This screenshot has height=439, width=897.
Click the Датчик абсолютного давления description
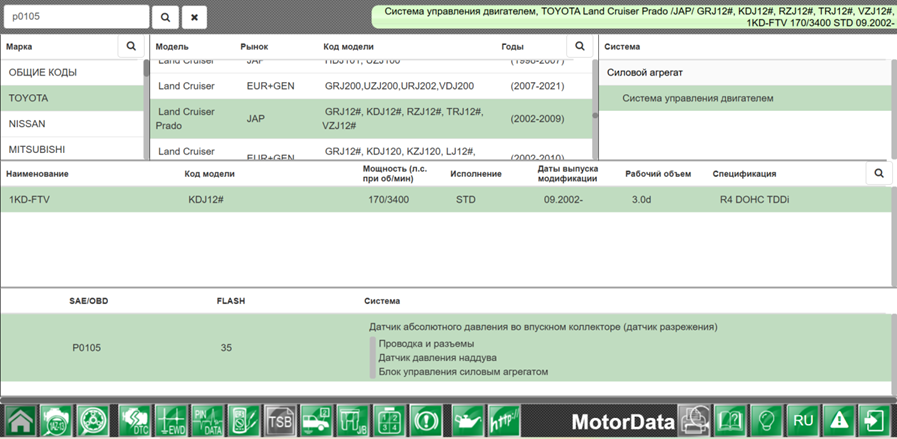[x=543, y=327]
